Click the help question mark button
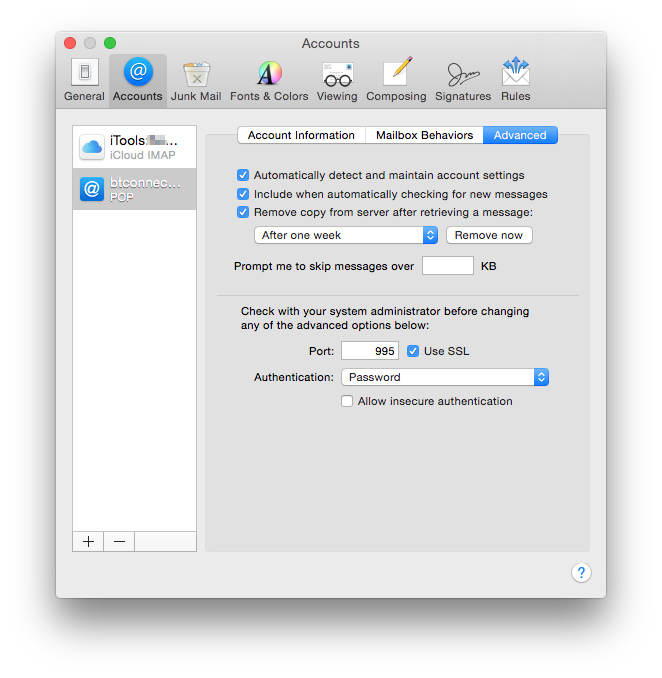The width and height of the screenshot is (662, 678). pos(581,572)
